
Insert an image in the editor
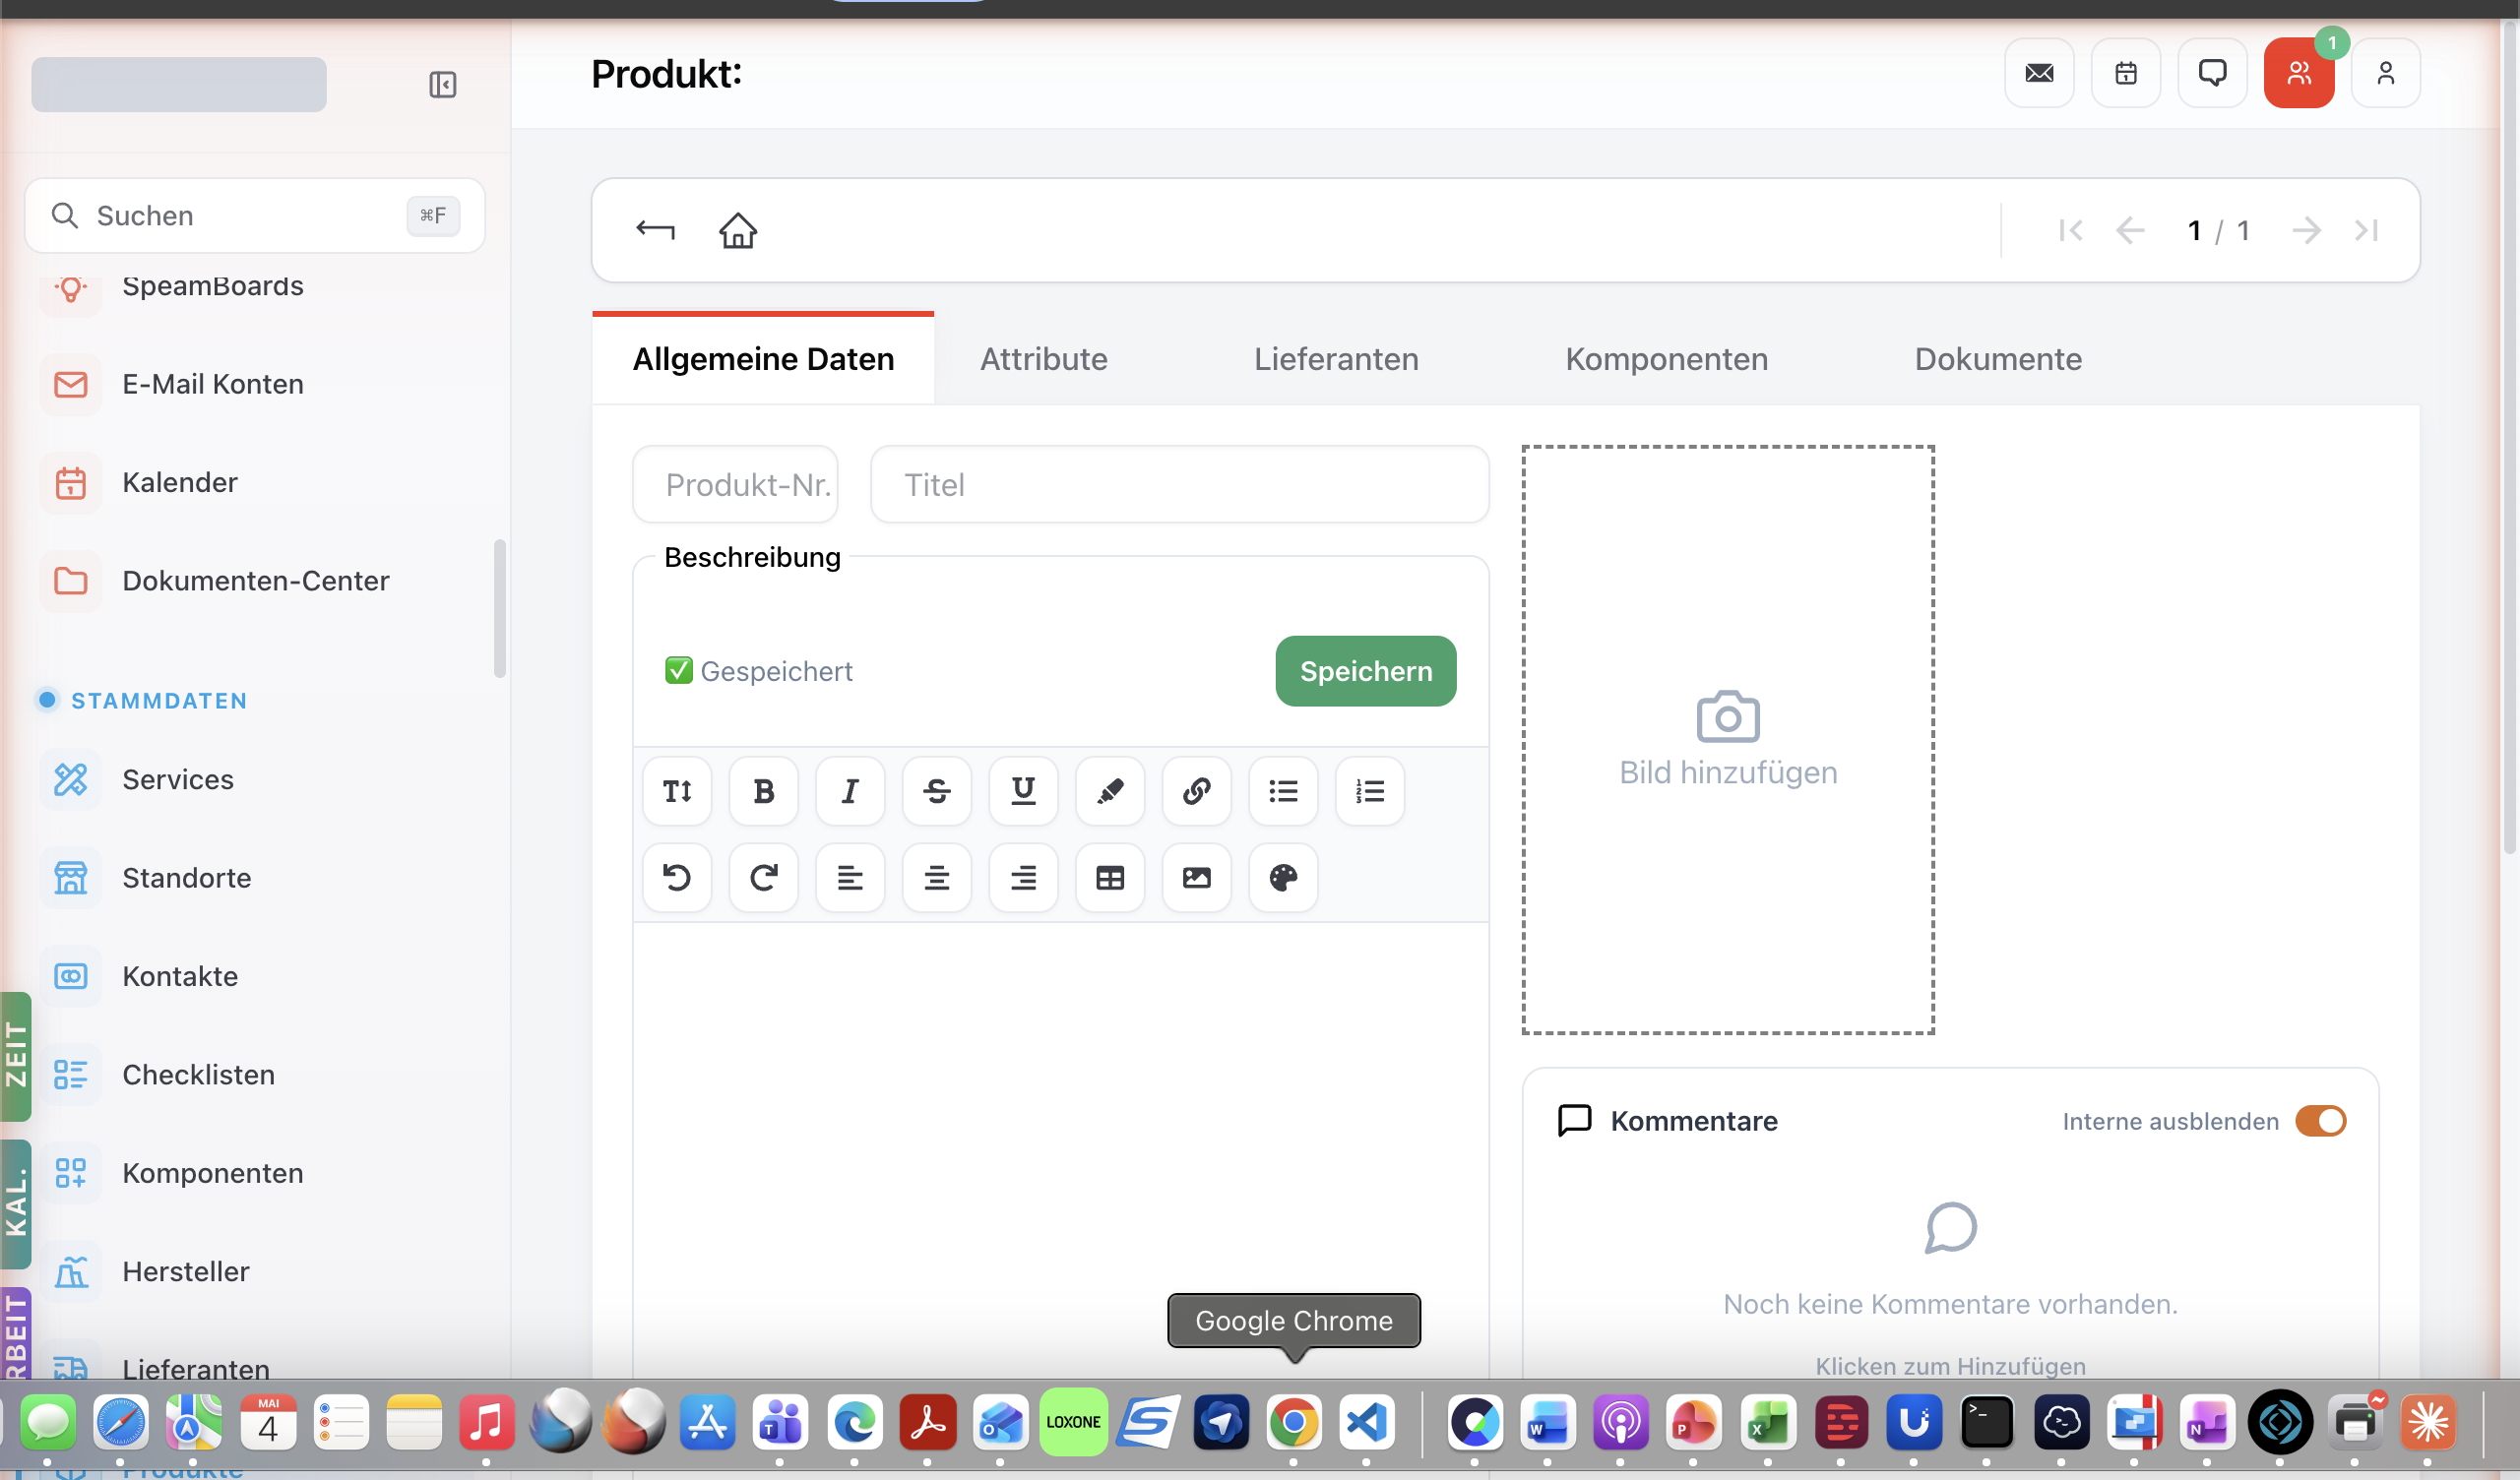click(1197, 878)
